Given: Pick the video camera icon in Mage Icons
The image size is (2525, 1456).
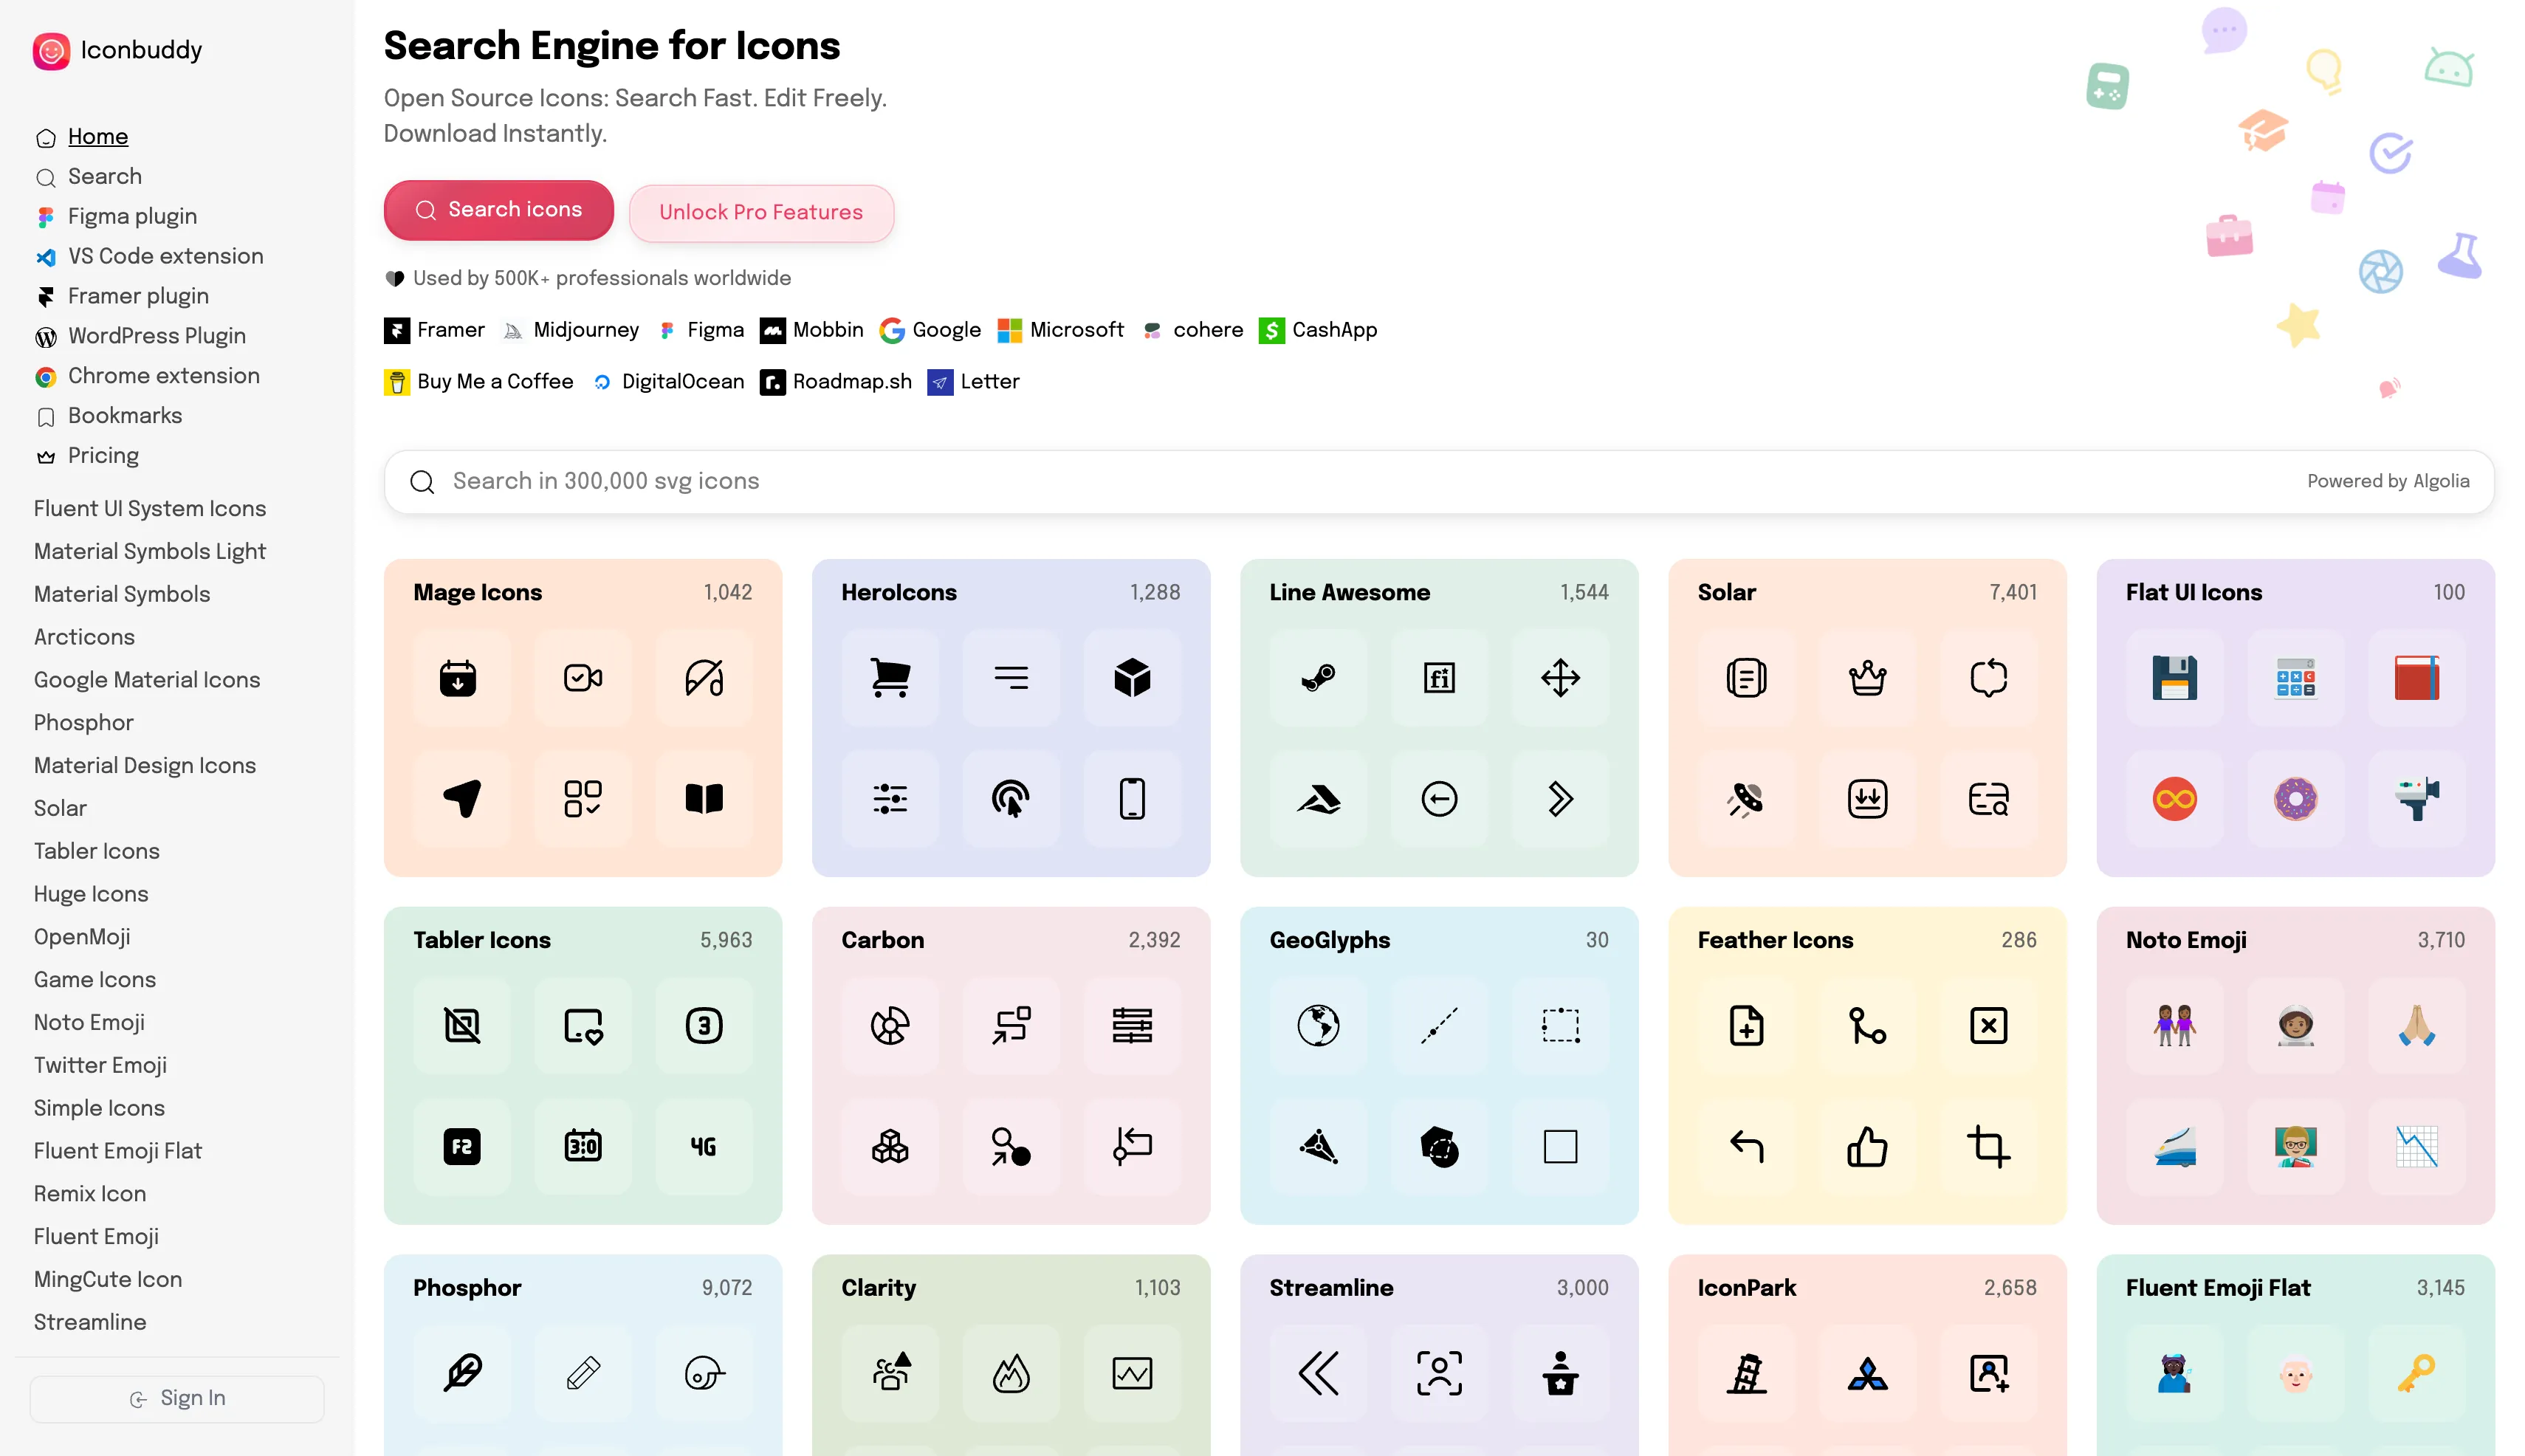Looking at the screenshot, I should 582,678.
